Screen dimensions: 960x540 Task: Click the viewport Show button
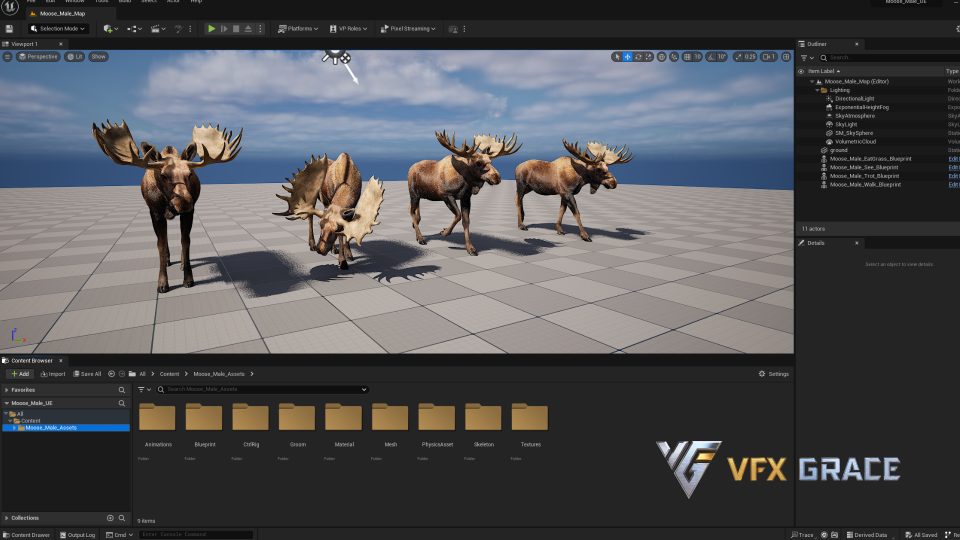(98, 56)
